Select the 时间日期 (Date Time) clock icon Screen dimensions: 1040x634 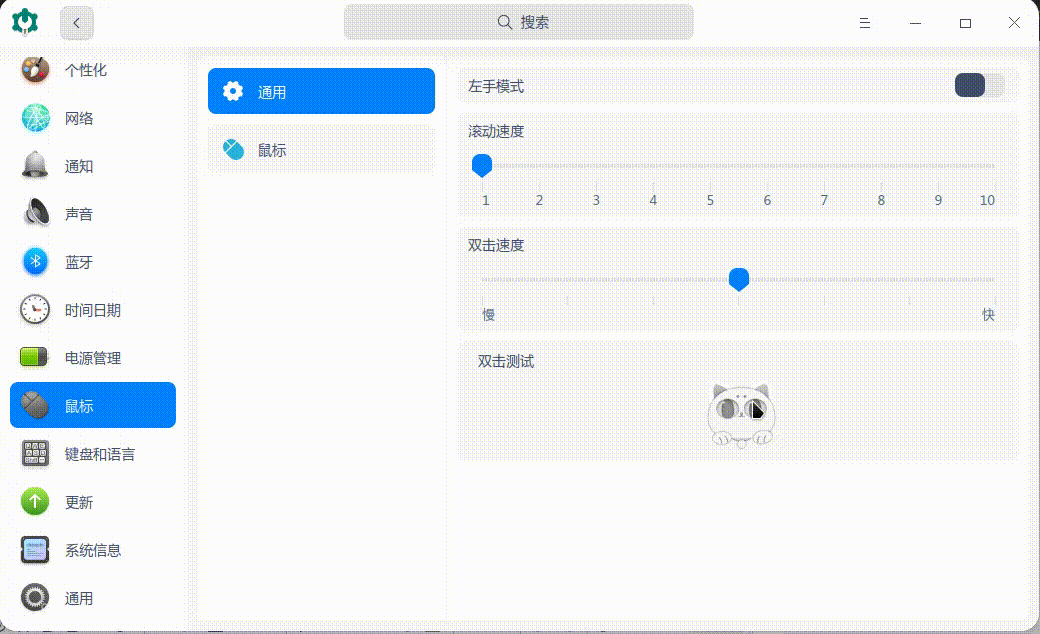[34, 309]
